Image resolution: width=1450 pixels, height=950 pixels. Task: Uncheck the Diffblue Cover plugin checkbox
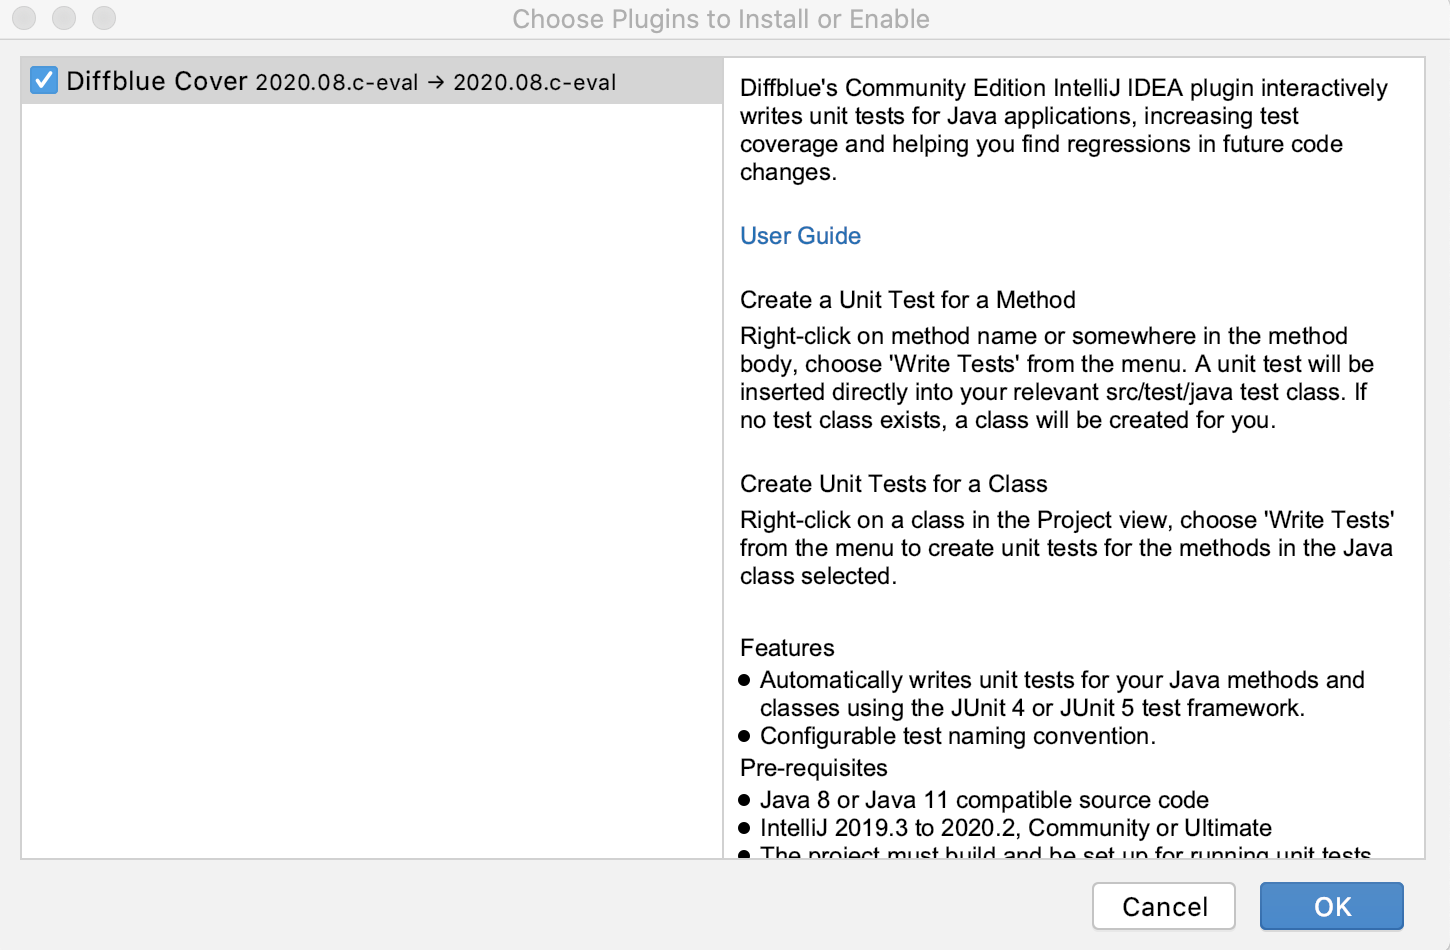44,80
